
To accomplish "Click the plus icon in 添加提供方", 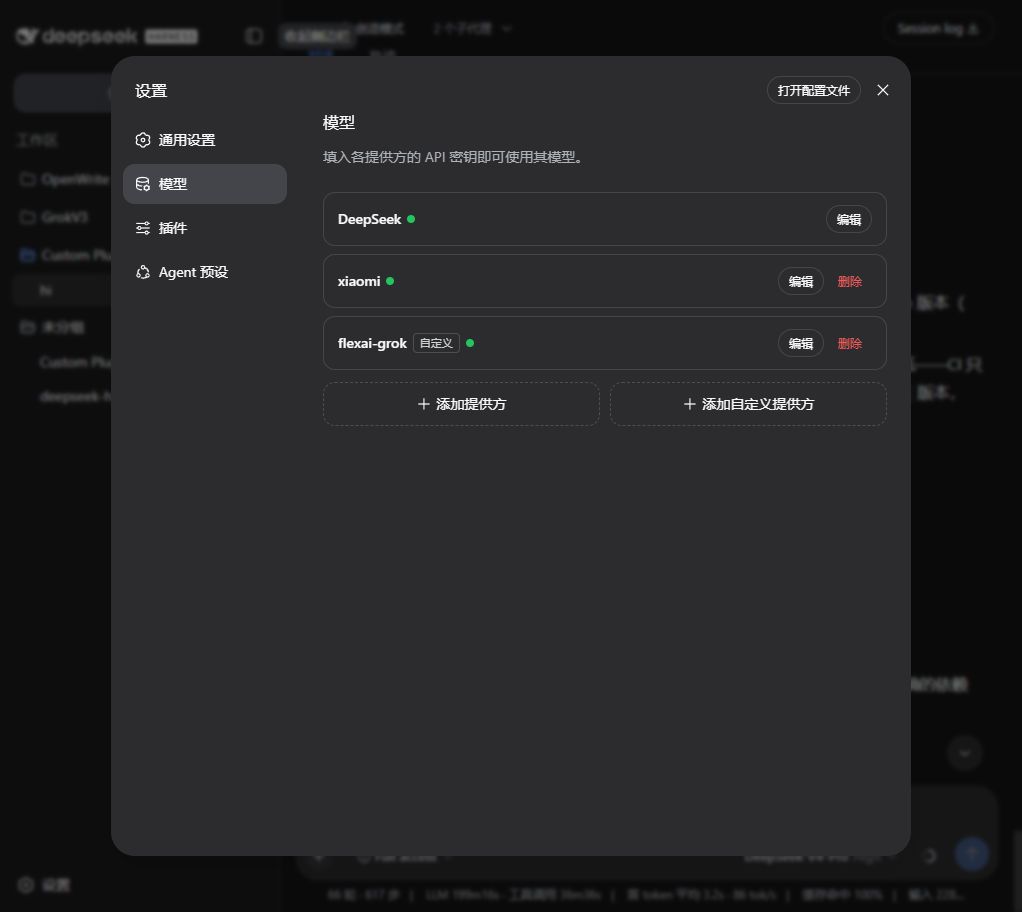I will tap(423, 404).
